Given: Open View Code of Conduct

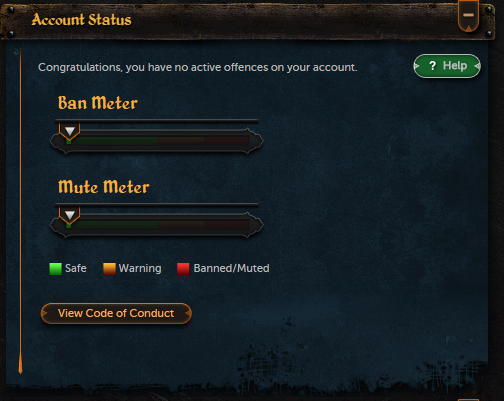Looking at the screenshot, I should click(116, 313).
